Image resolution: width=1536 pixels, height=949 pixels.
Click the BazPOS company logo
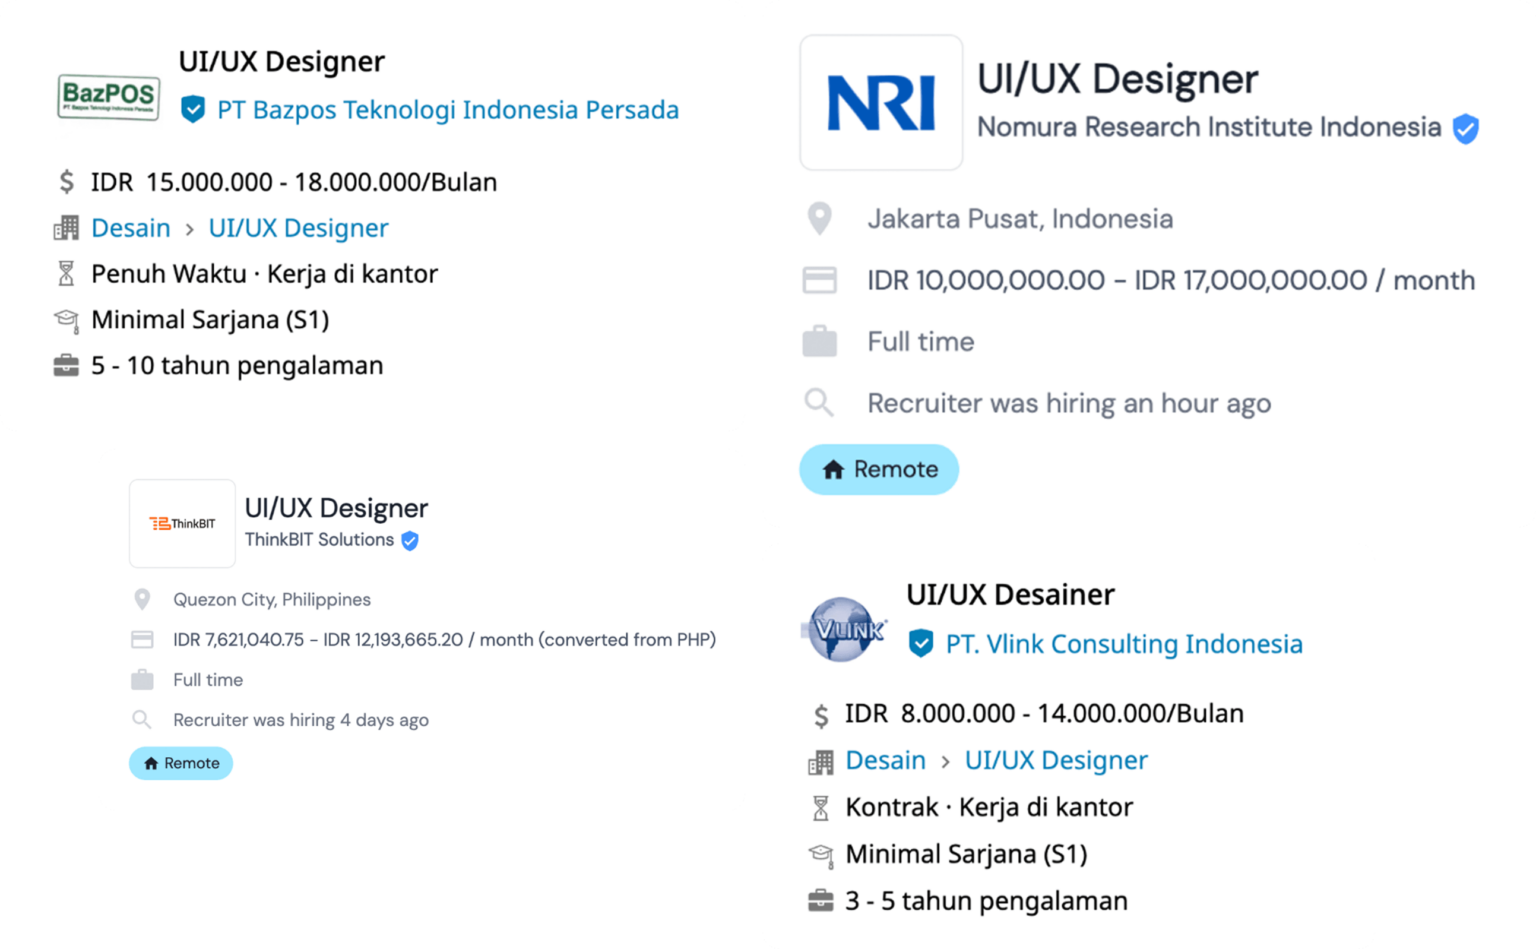(108, 98)
